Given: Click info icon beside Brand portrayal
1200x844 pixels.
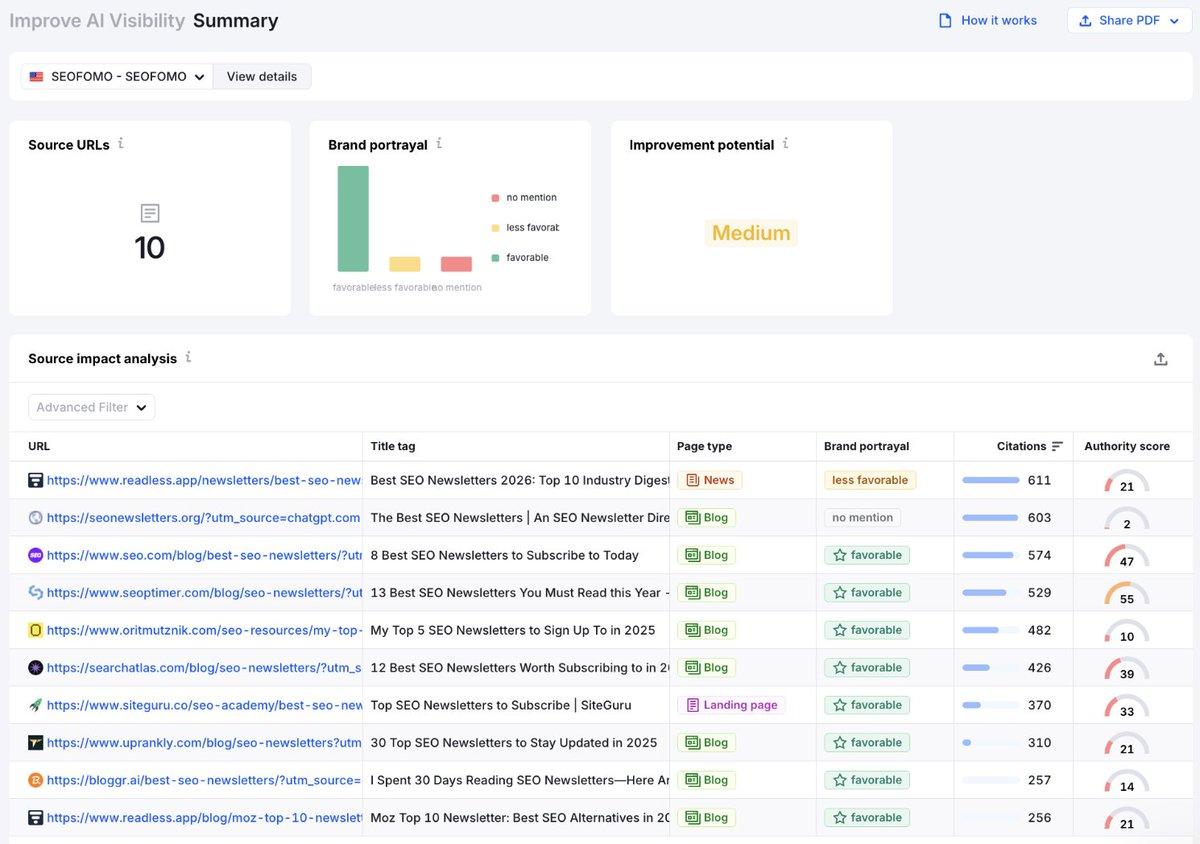Looking at the screenshot, I should pos(439,144).
